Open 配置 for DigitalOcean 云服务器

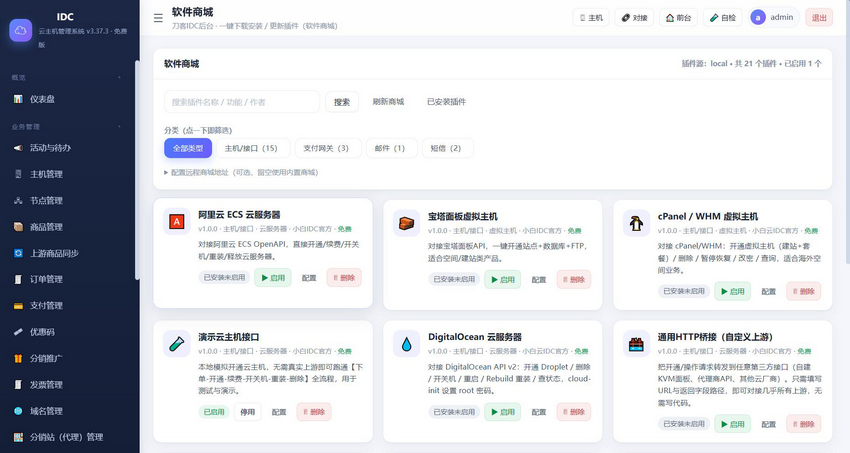[x=539, y=412]
